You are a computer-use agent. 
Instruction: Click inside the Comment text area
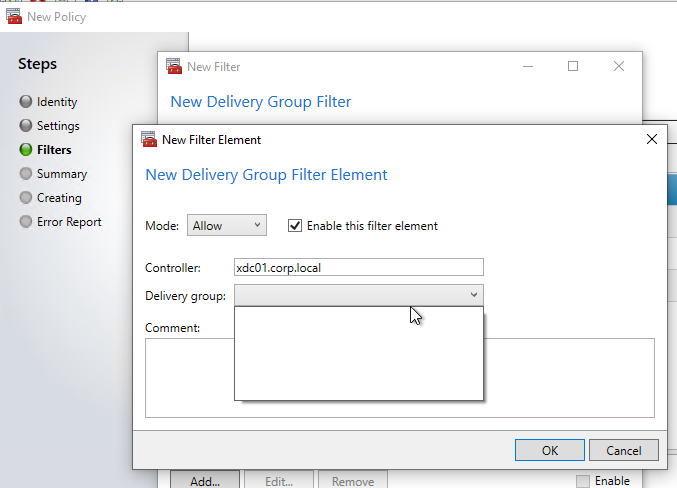tap(569, 378)
